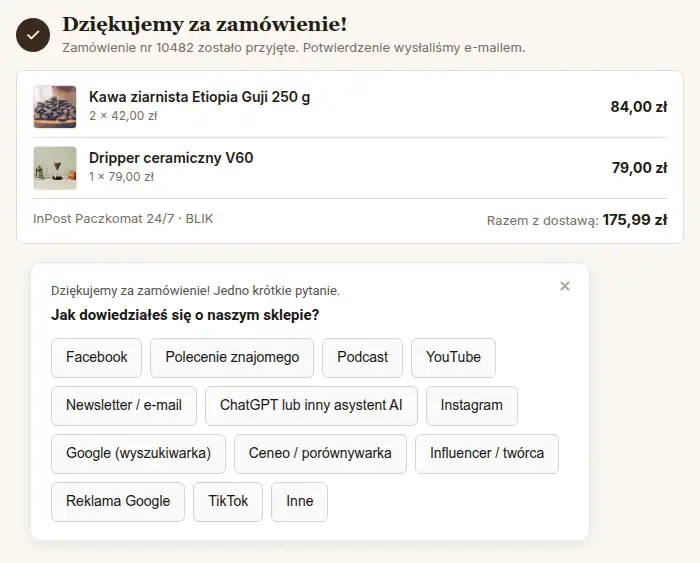Close the survey popup with the X
This screenshot has width=700, height=563.
(x=565, y=286)
